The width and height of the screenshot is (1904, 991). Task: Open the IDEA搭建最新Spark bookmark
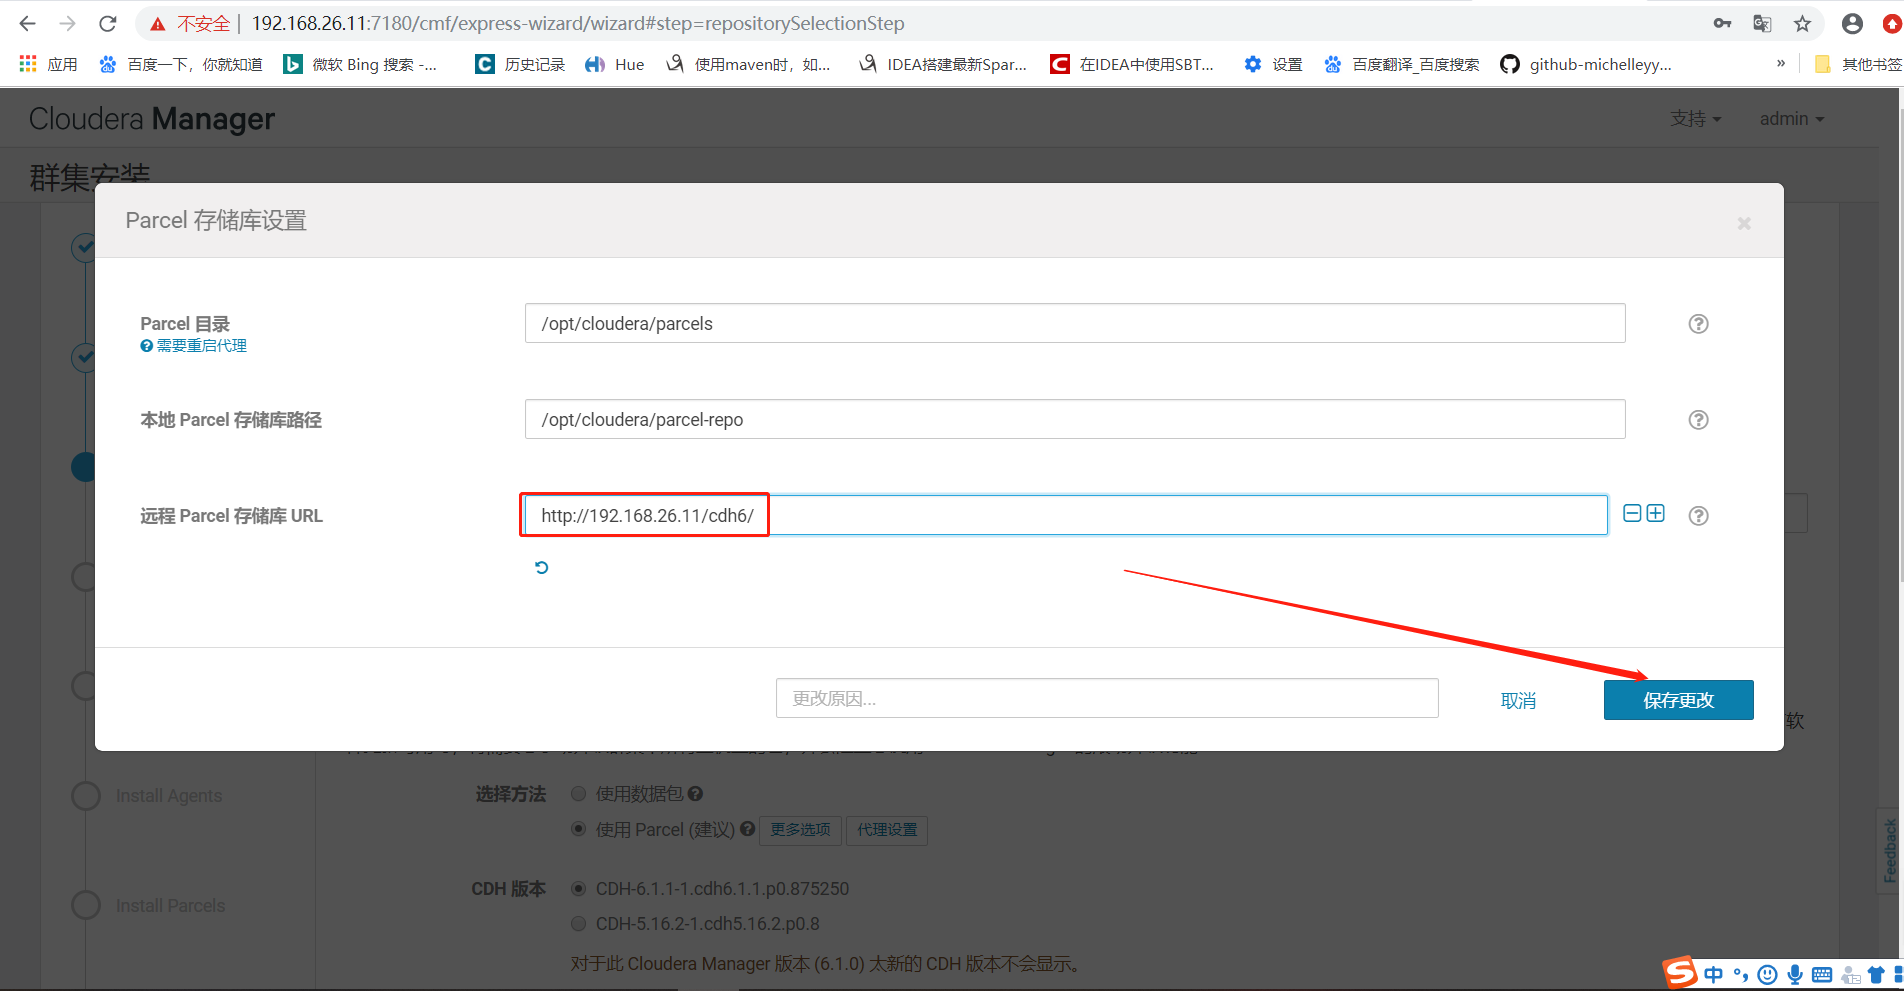point(943,64)
